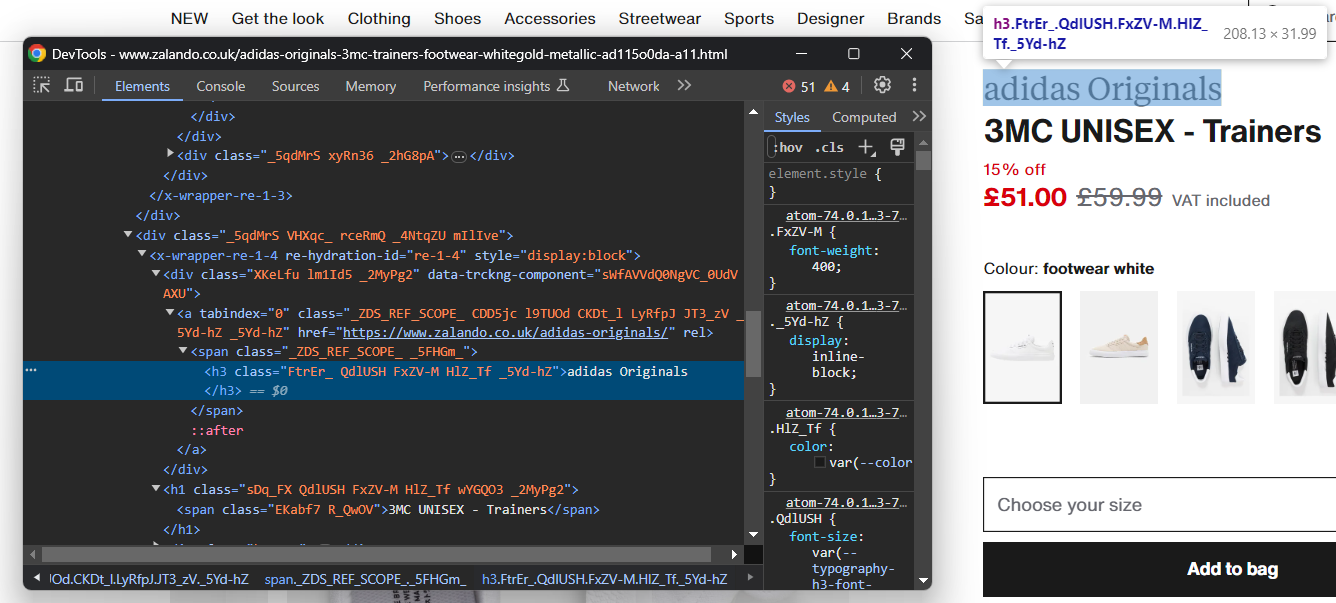Open the Computed styles tab

863,117
